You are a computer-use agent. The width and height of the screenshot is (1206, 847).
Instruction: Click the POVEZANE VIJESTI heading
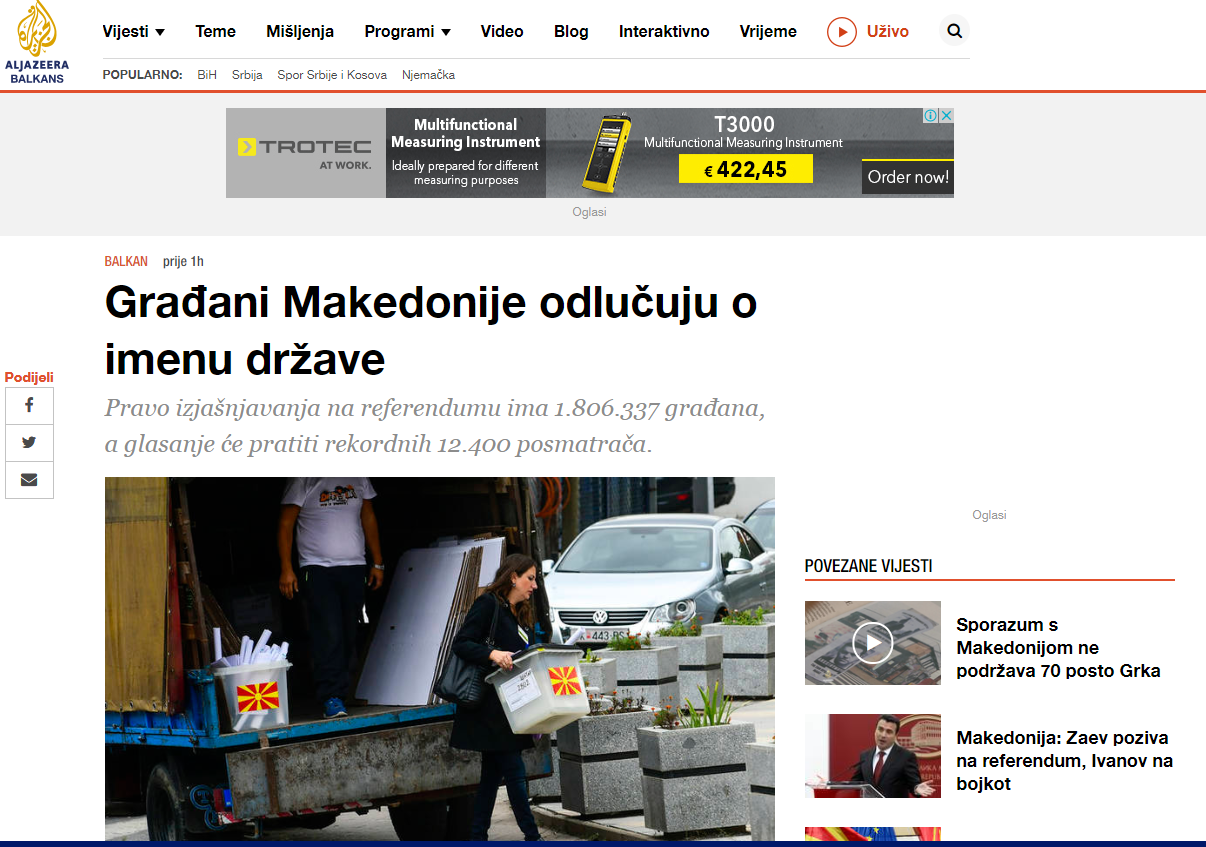click(868, 566)
